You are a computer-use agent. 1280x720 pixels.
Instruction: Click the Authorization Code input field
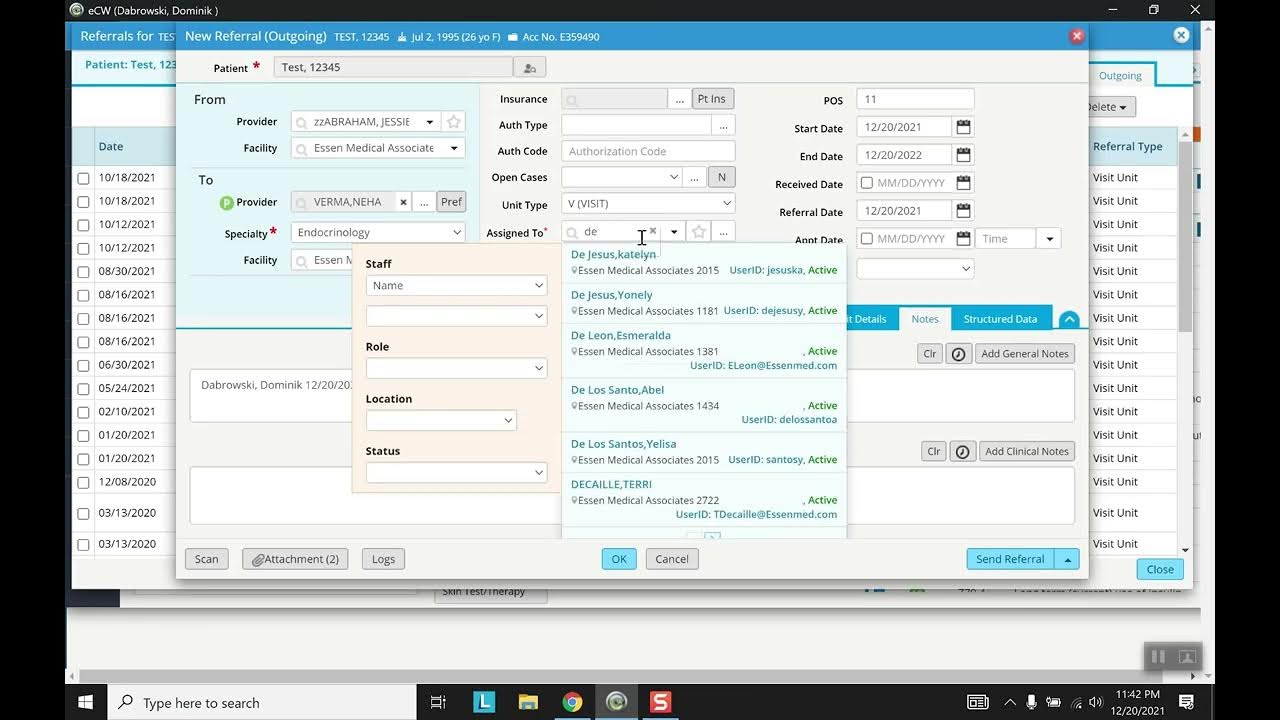(648, 151)
